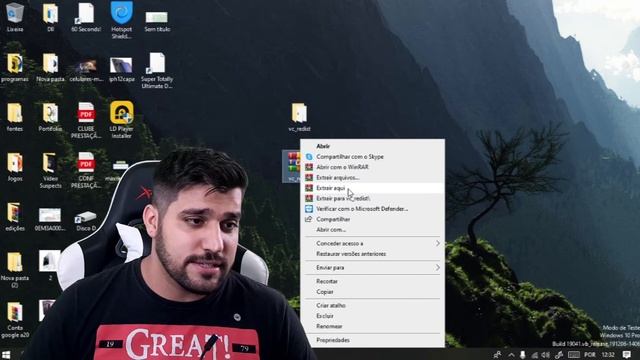Image resolution: width=640 pixels, height=360 pixels.
Task: Open Propriedades from the context menu
Action: [x=373, y=340]
